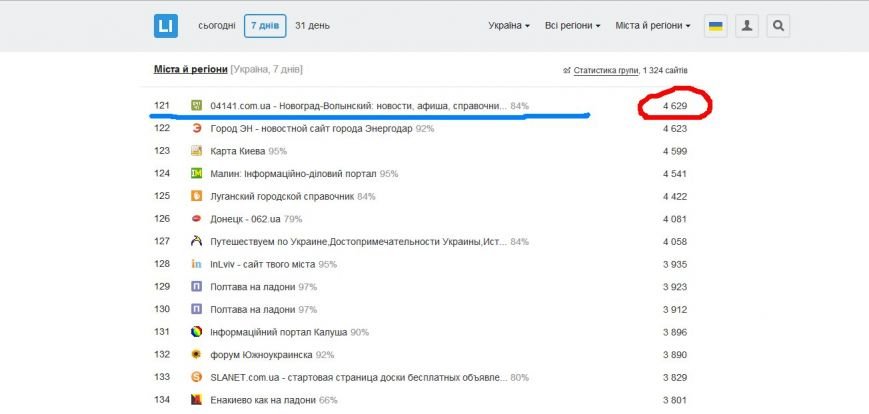The width and height of the screenshot is (869, 414).
Task: Open the Полтава на ладони entry ranked 129
Action: [x=253, y=287]
